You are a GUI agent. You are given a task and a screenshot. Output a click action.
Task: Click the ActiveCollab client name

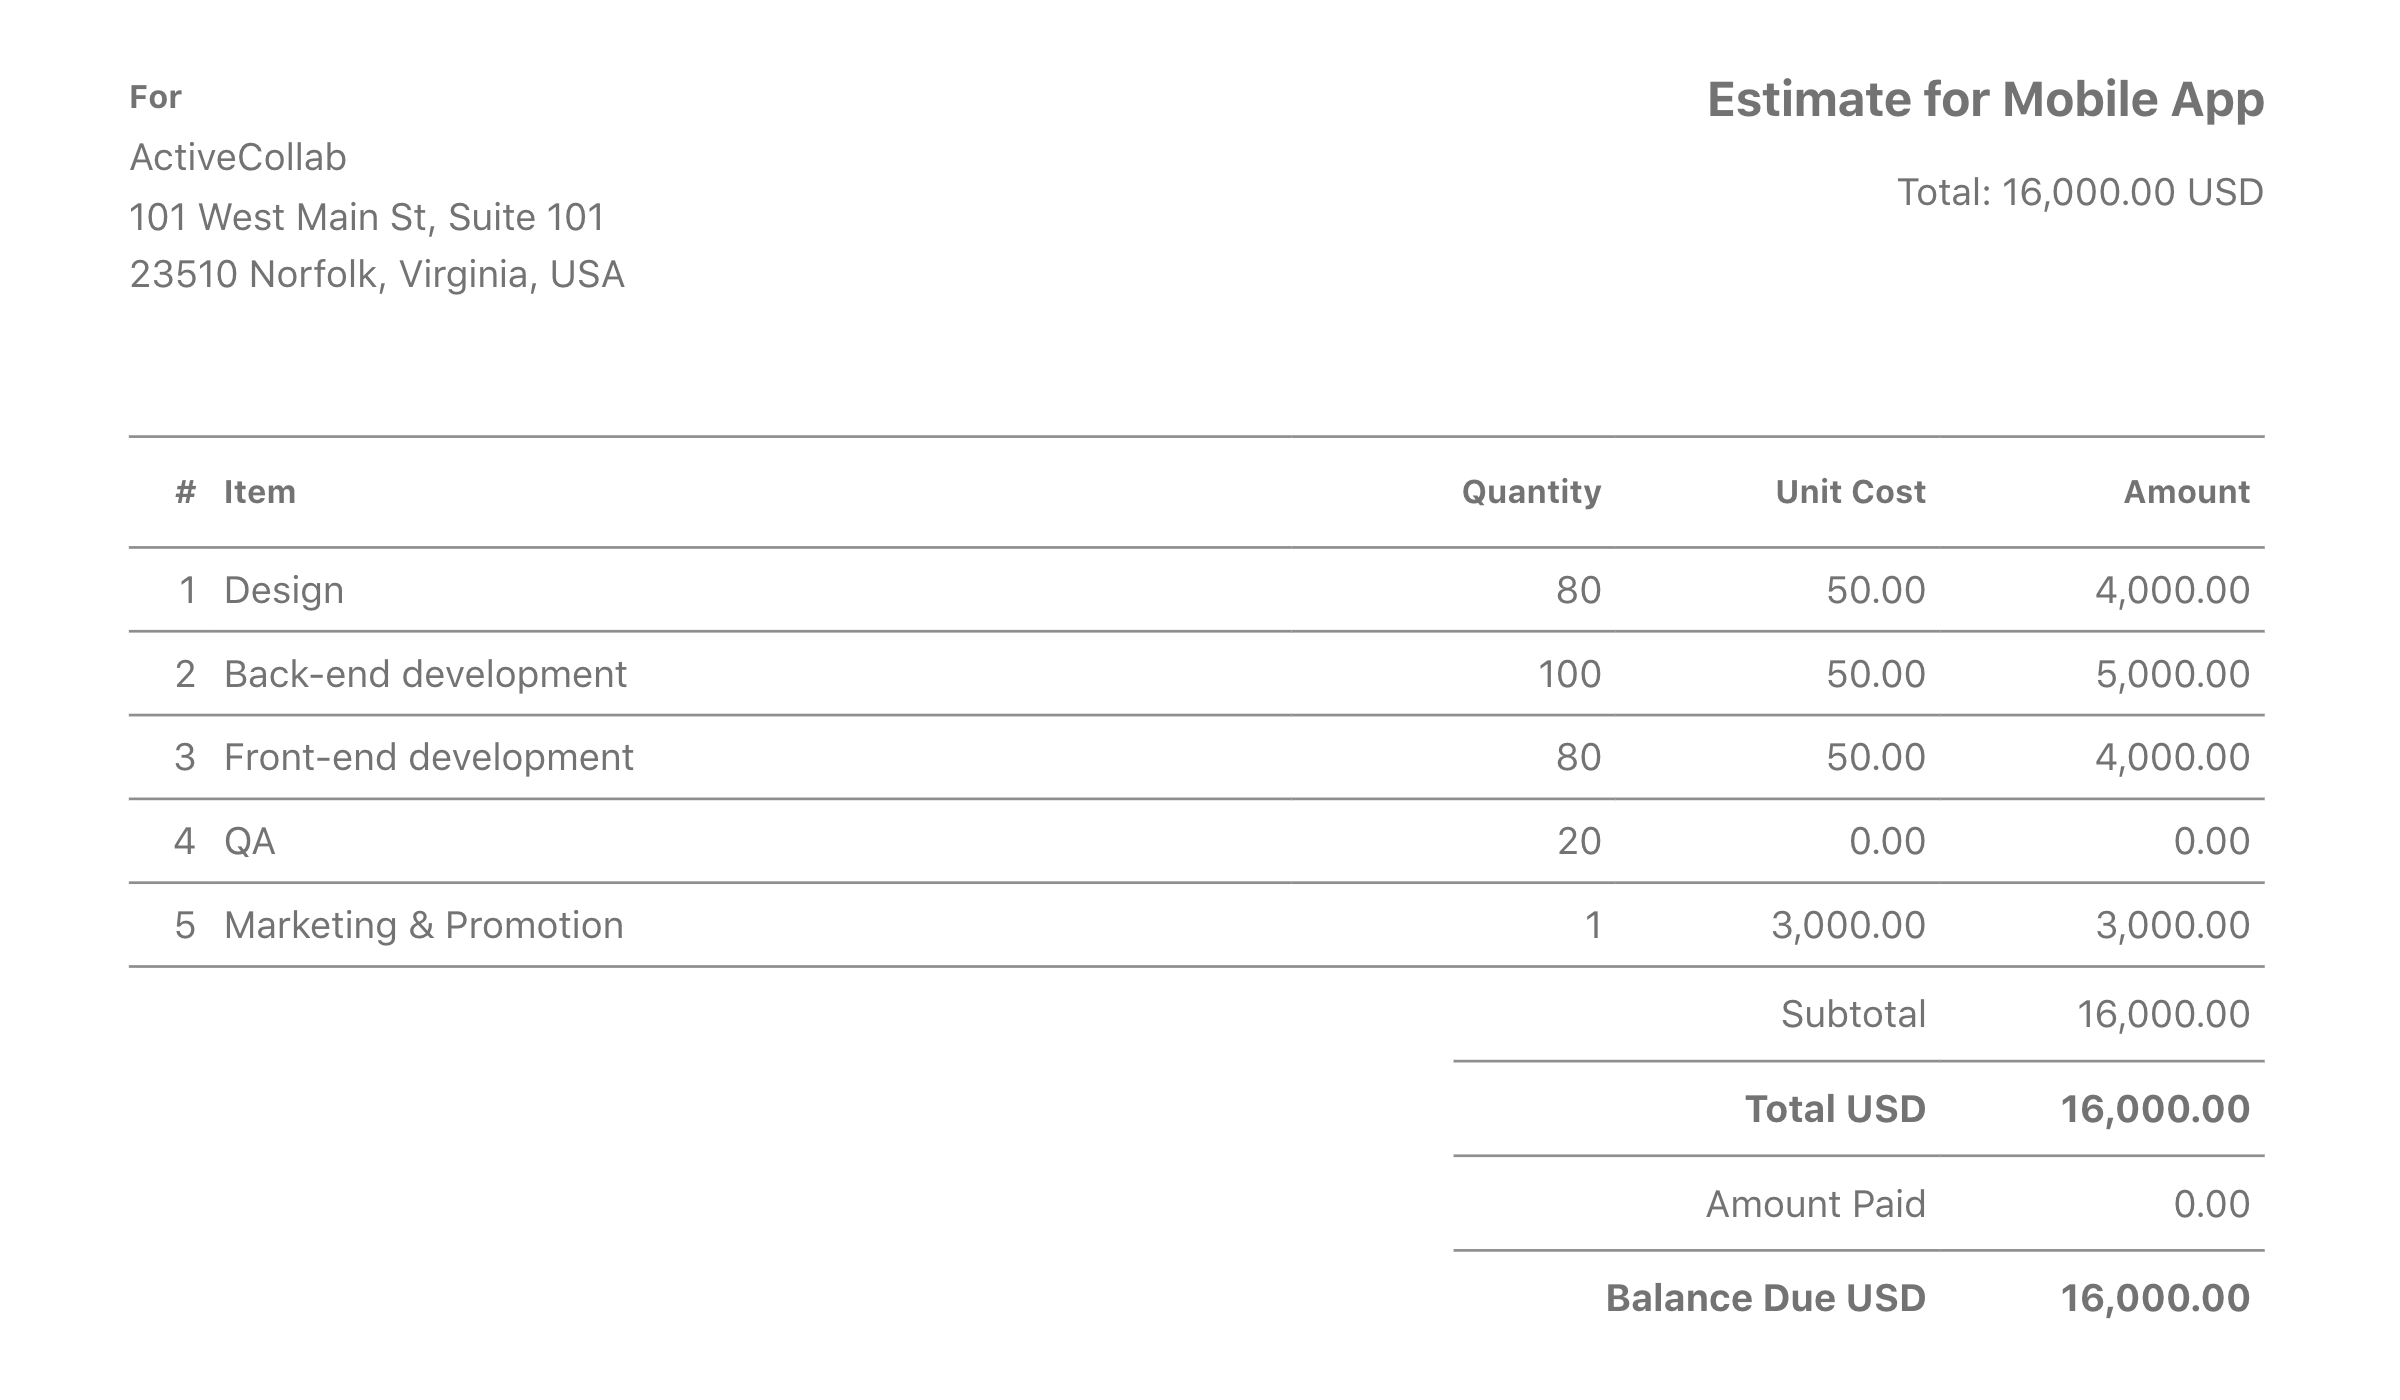point(238,157)
